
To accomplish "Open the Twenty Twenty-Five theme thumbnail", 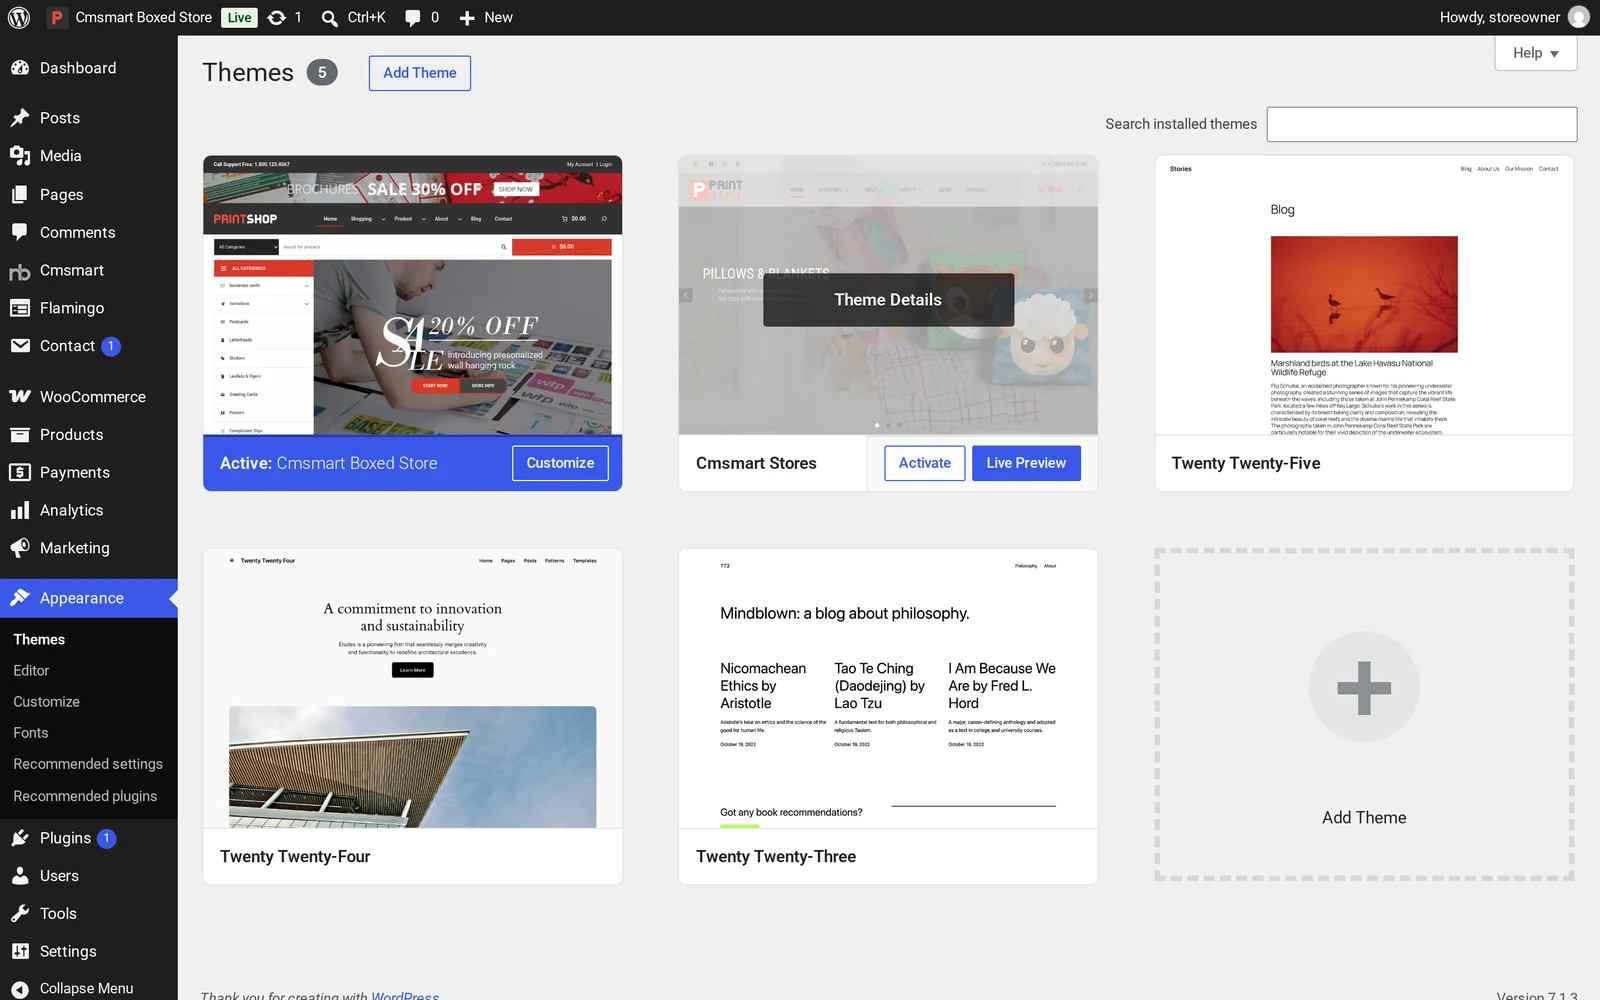I will coord(1364,295).
